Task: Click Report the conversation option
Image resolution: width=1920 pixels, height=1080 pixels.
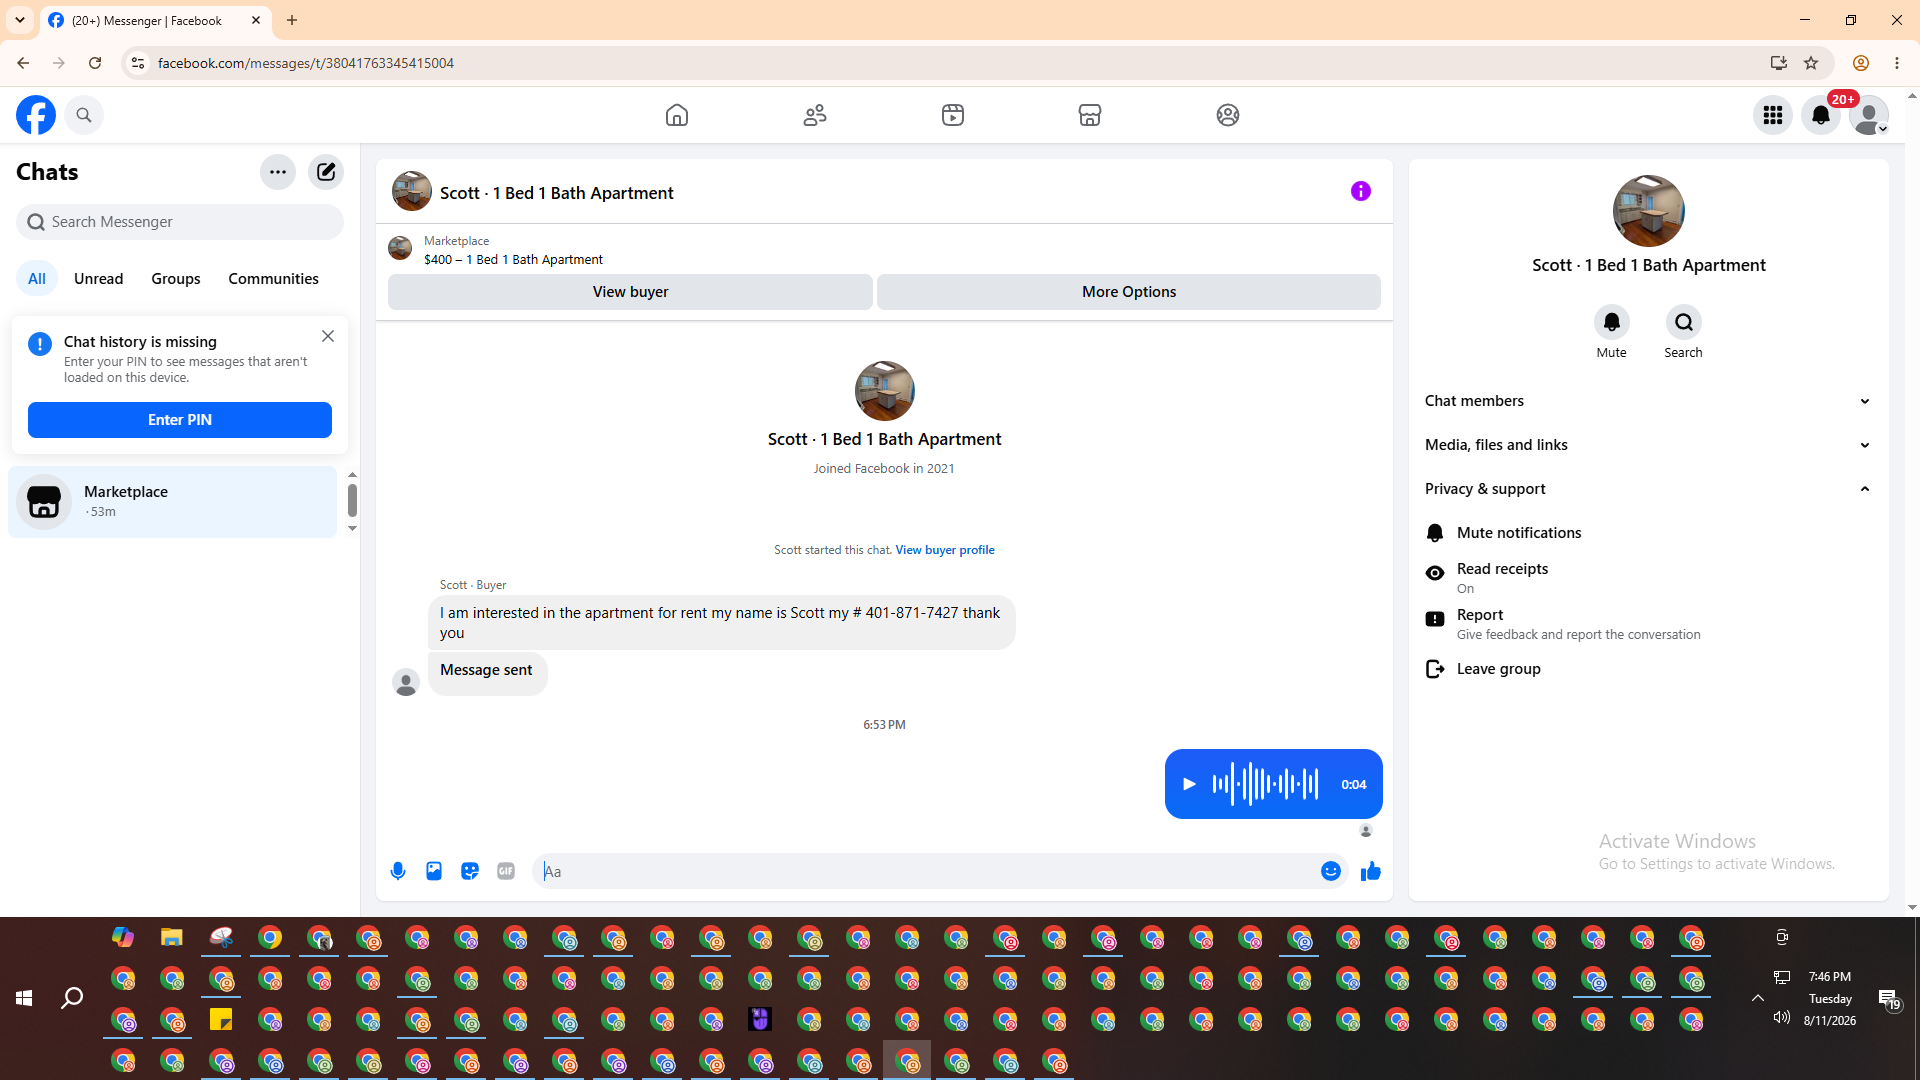Action: click(1649, 623)
